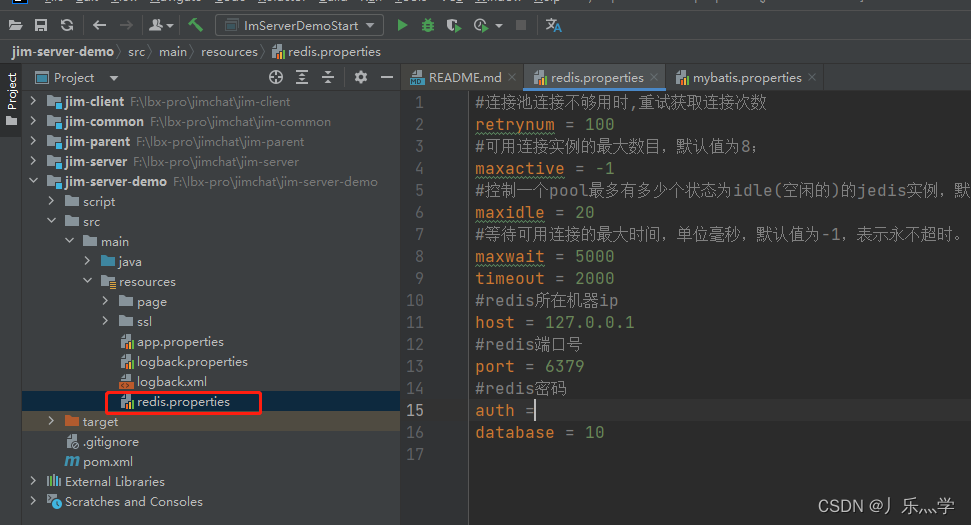The height and width of the screenshot is (525, 971).
Task: Toggle the vertical Project tool window tab
Action: point(11,99)
